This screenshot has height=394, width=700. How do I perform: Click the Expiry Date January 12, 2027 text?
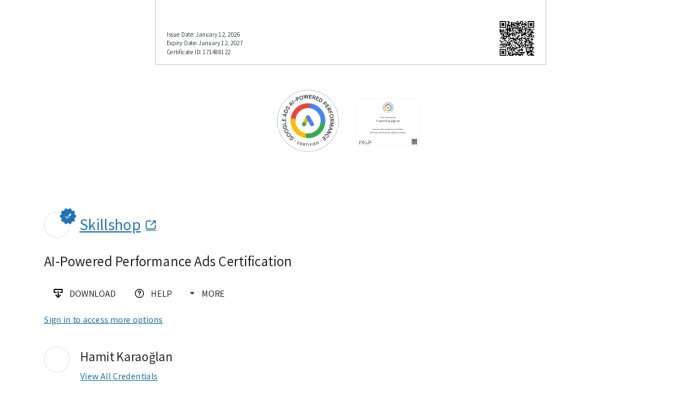(x=205, y=43)
